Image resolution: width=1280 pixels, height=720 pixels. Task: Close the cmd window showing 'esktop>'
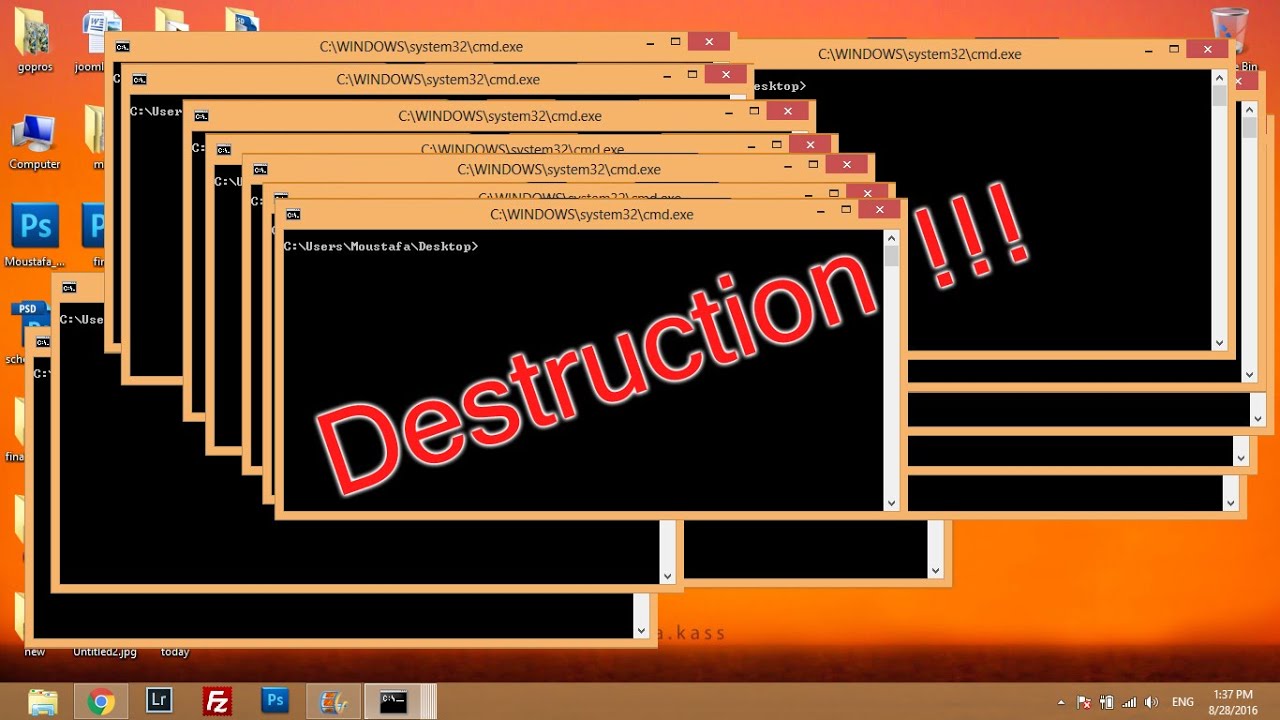pos(1208,49)
